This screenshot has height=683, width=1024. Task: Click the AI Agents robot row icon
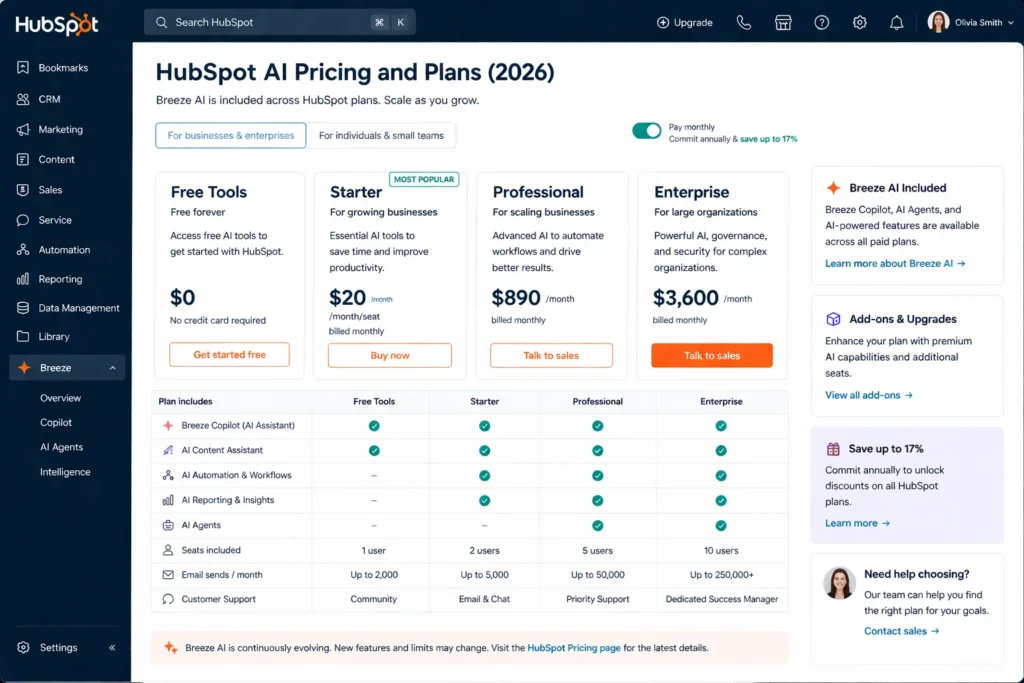[x=168, y=525]
